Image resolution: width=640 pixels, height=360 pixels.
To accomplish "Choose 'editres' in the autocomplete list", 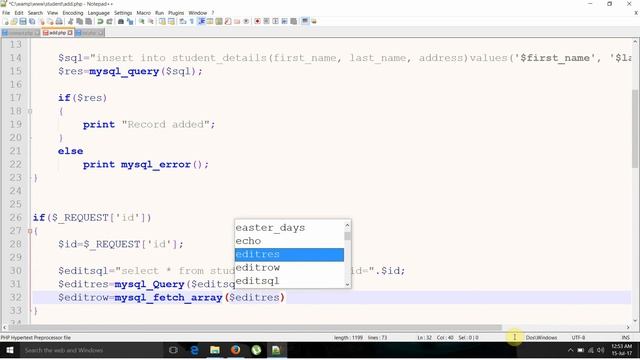I will pos(289,254).
